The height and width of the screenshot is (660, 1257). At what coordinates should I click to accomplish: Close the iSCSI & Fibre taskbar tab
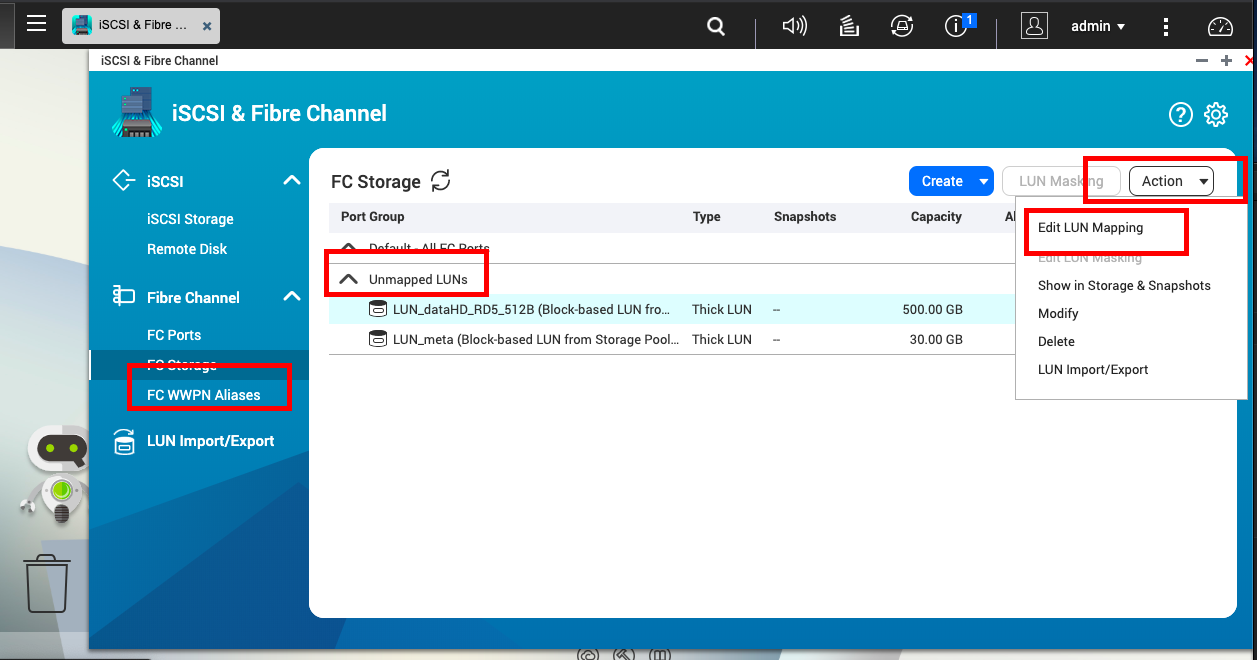[x=207, y=27]
